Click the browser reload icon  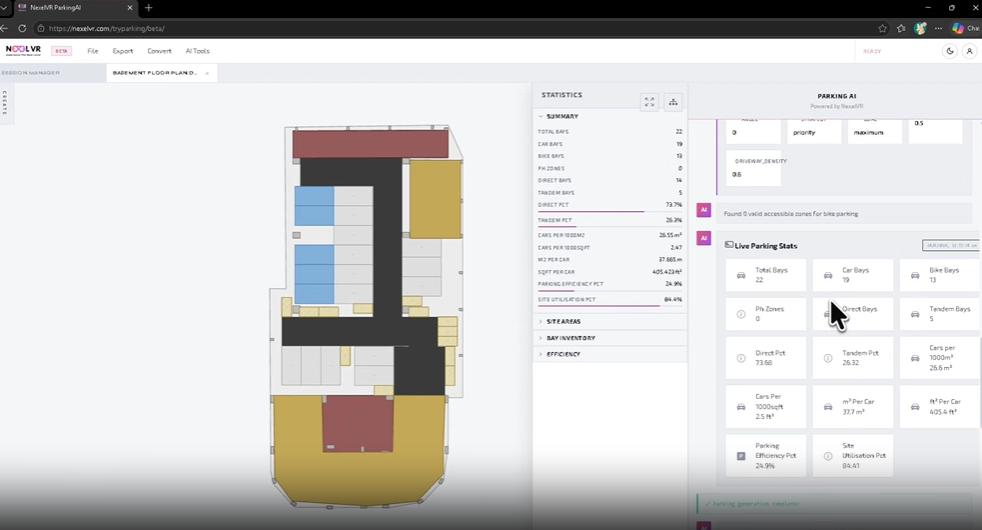tap(22, 28)
